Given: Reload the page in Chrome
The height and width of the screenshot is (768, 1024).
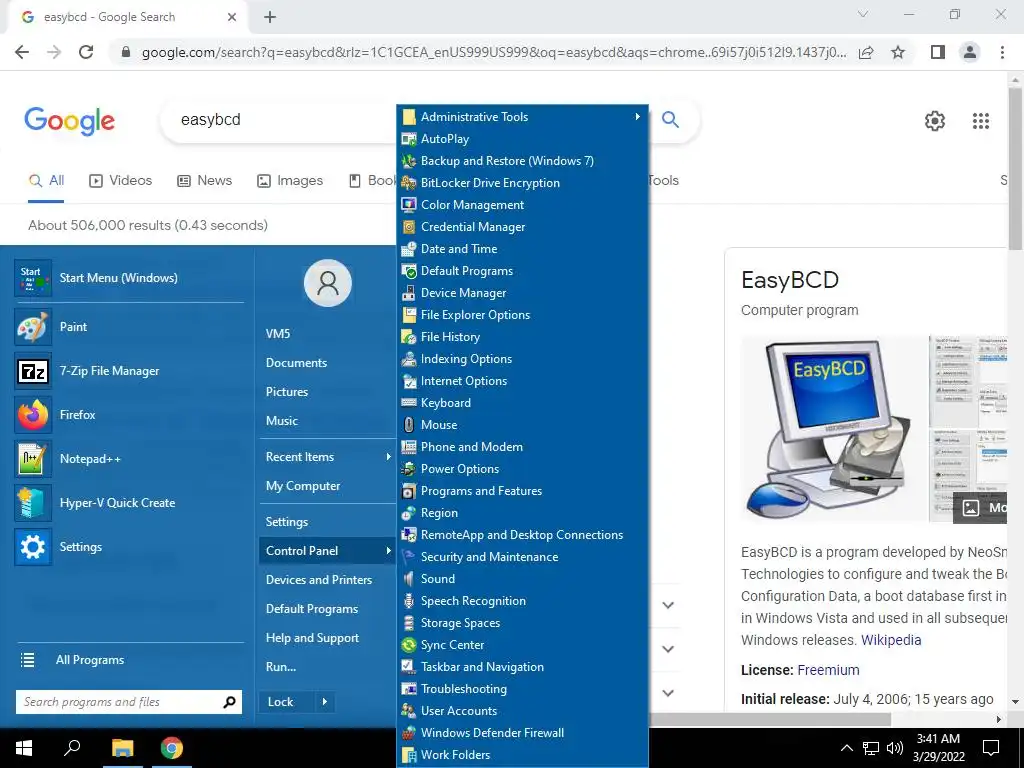Looking at the screenshot, I should [86, 52].
